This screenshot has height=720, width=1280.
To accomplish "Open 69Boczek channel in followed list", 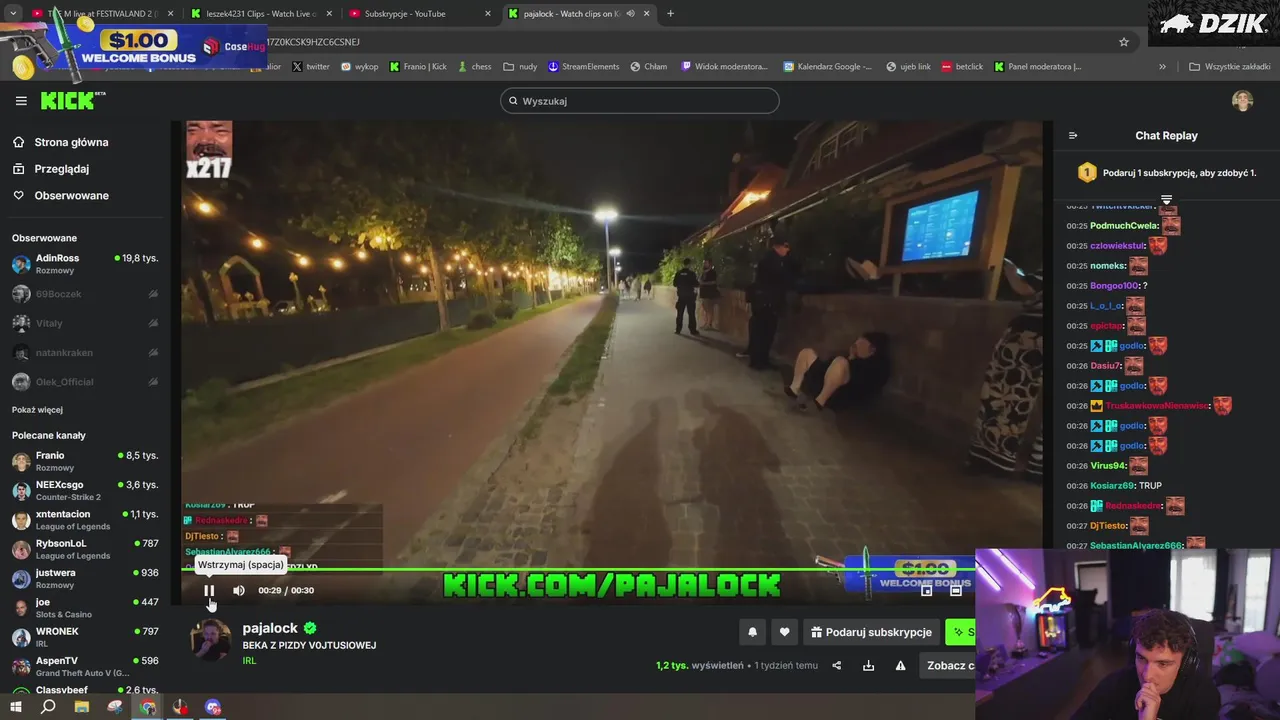I will (x=85, y=294).
